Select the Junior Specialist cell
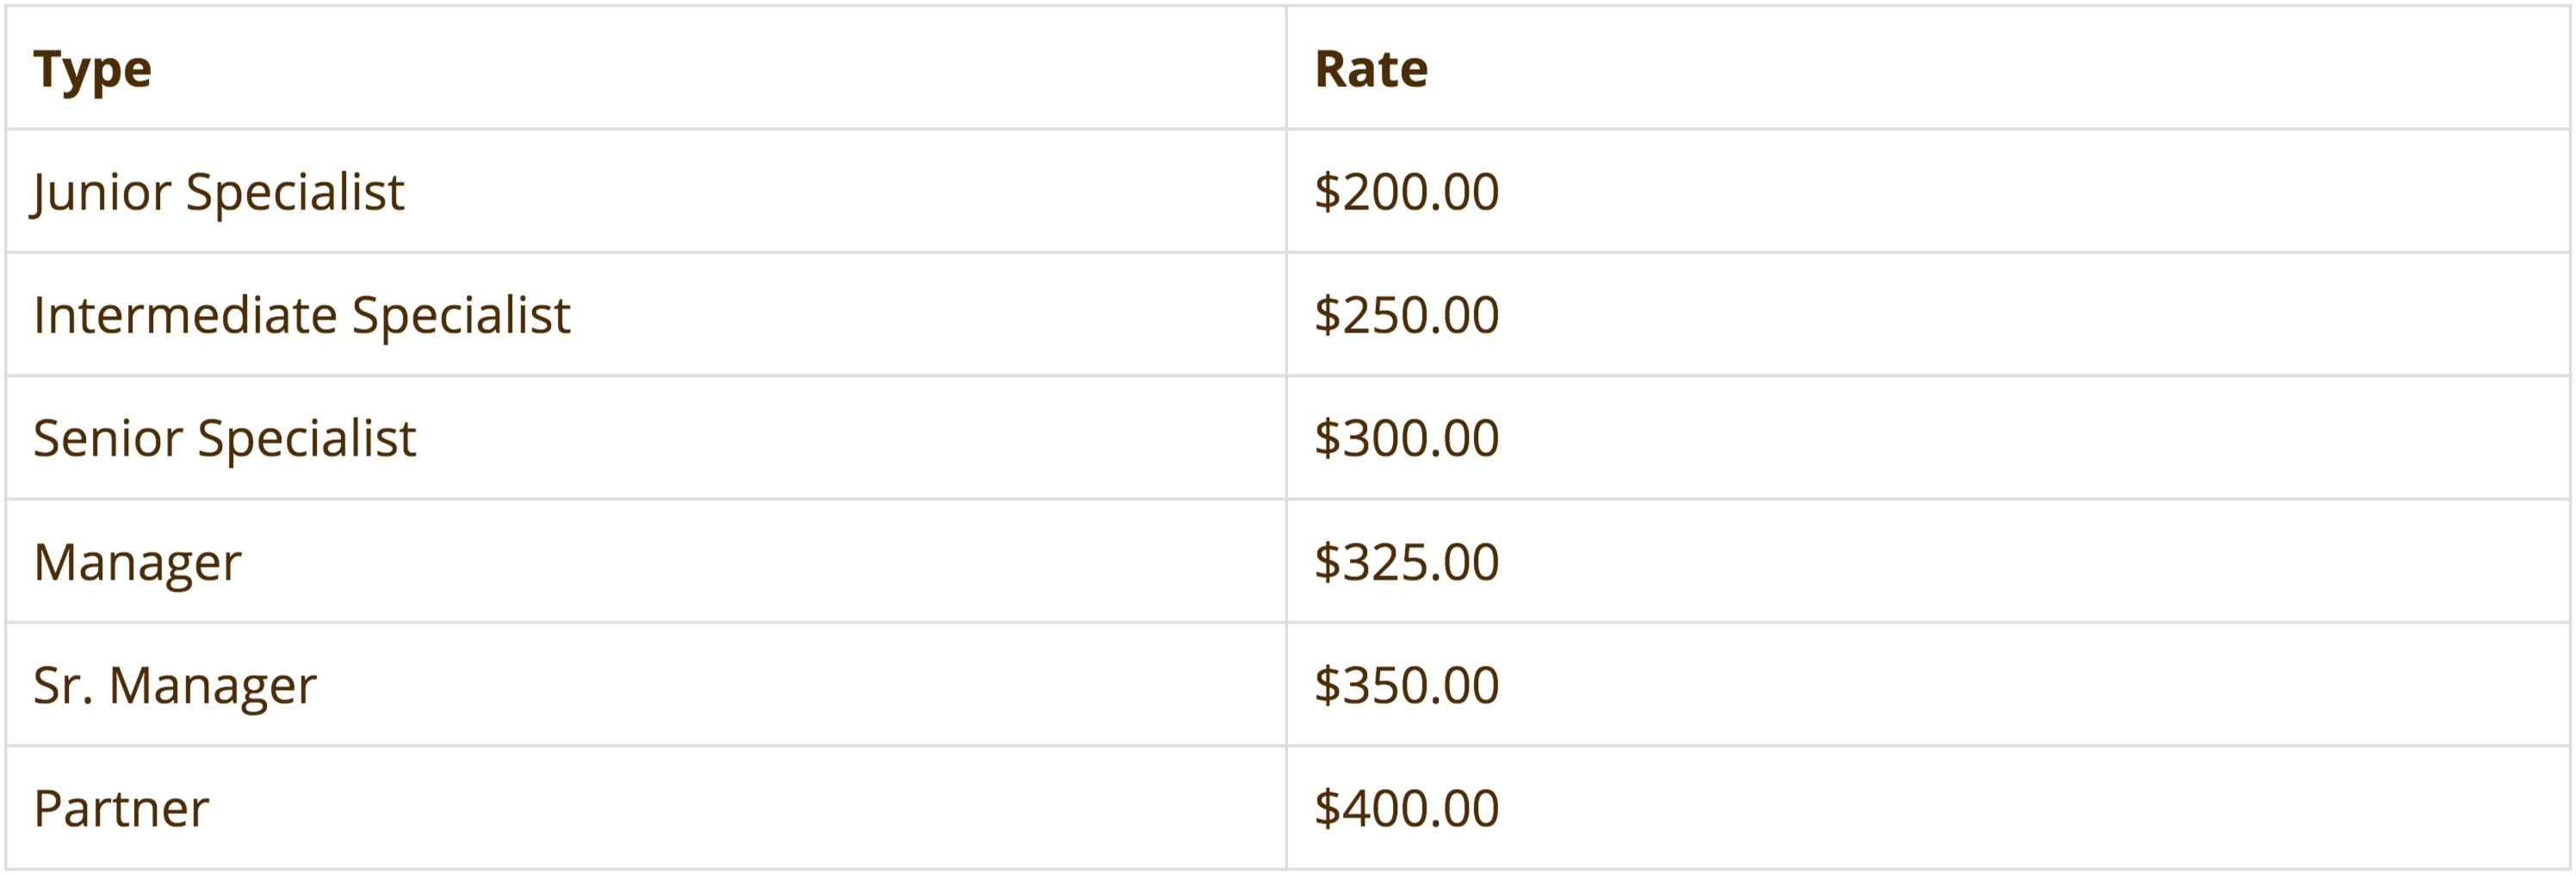The height and width of the screenshot is (875, 2576). [645, 191]
